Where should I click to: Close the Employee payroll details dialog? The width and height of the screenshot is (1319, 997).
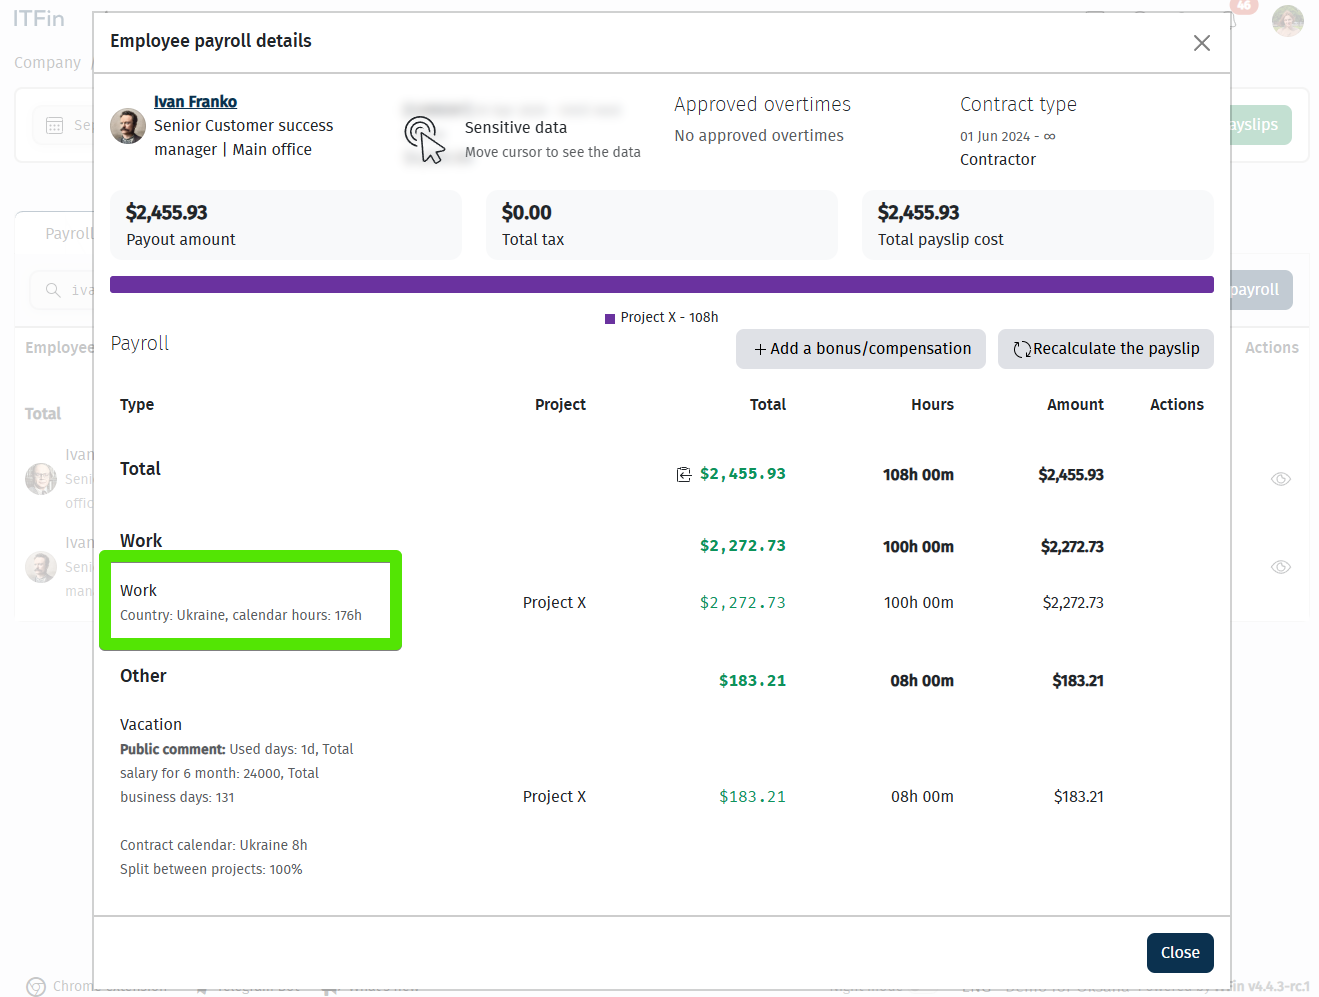click(x=1201, y=43)
